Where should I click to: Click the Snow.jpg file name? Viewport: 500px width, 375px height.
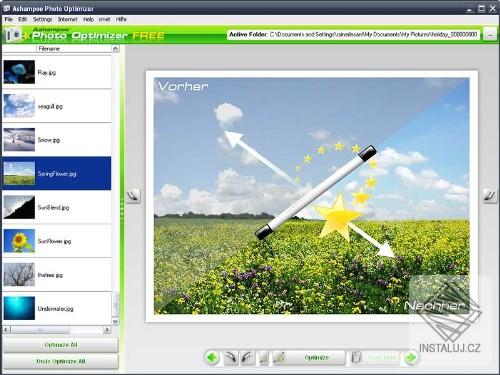pyautogui.click(x=49, y=140)
